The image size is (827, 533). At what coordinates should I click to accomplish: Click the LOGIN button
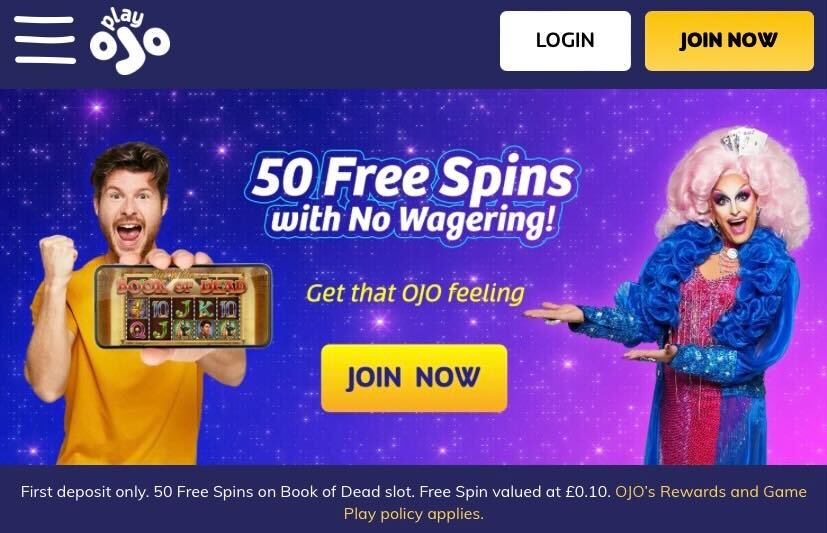pyautogui.click(x=565, y=41)
